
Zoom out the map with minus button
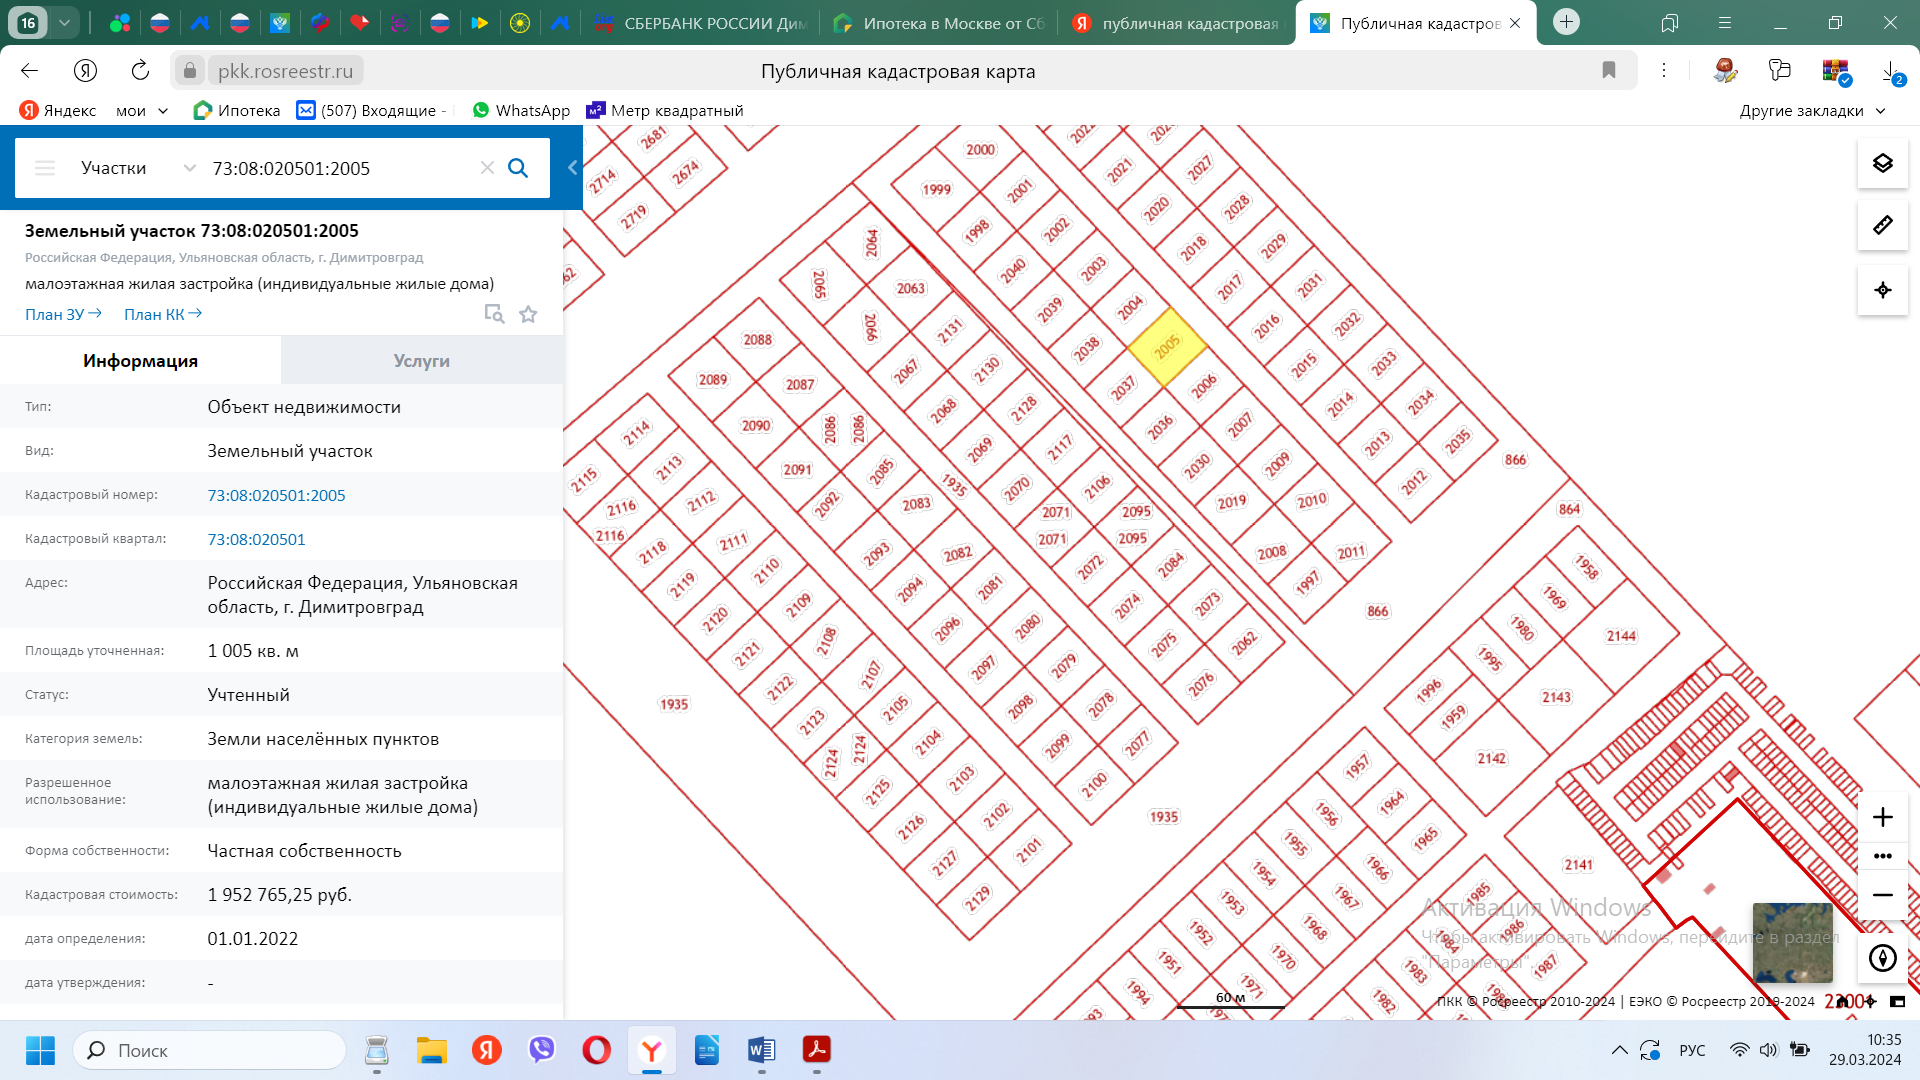coord(1882,895)
